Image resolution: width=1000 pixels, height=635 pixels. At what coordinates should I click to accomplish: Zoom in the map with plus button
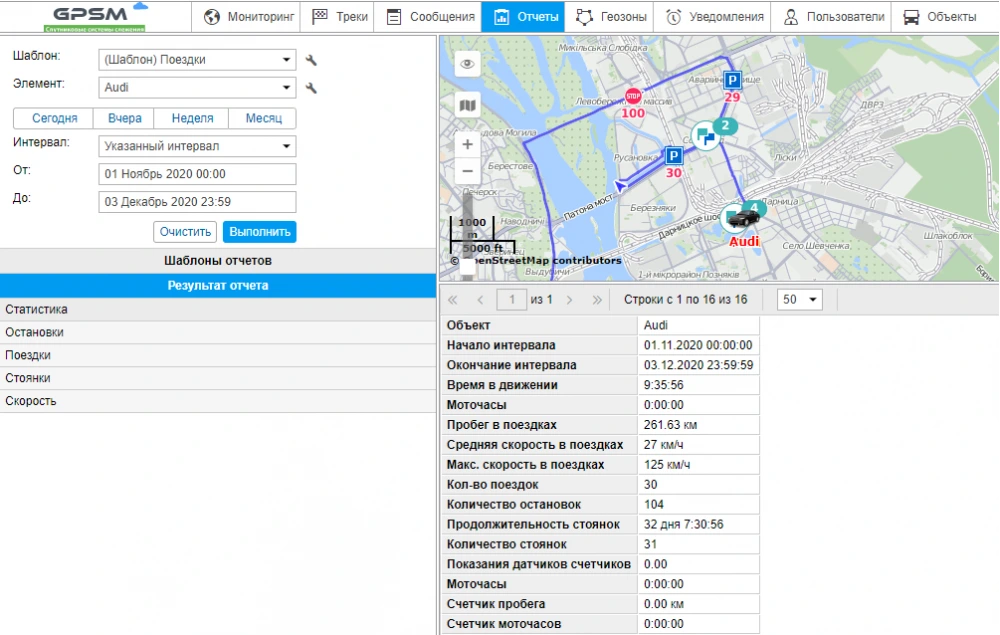click(467, 145)
